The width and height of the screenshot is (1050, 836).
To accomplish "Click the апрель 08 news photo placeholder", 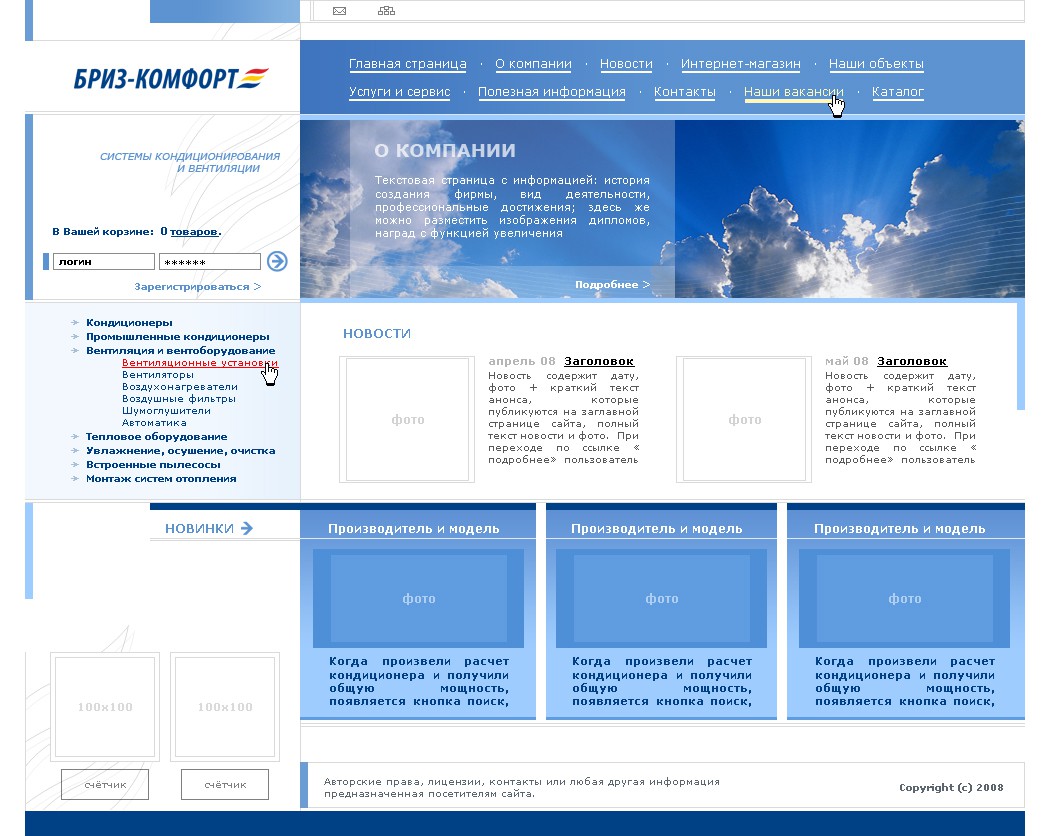I will 407,420.
